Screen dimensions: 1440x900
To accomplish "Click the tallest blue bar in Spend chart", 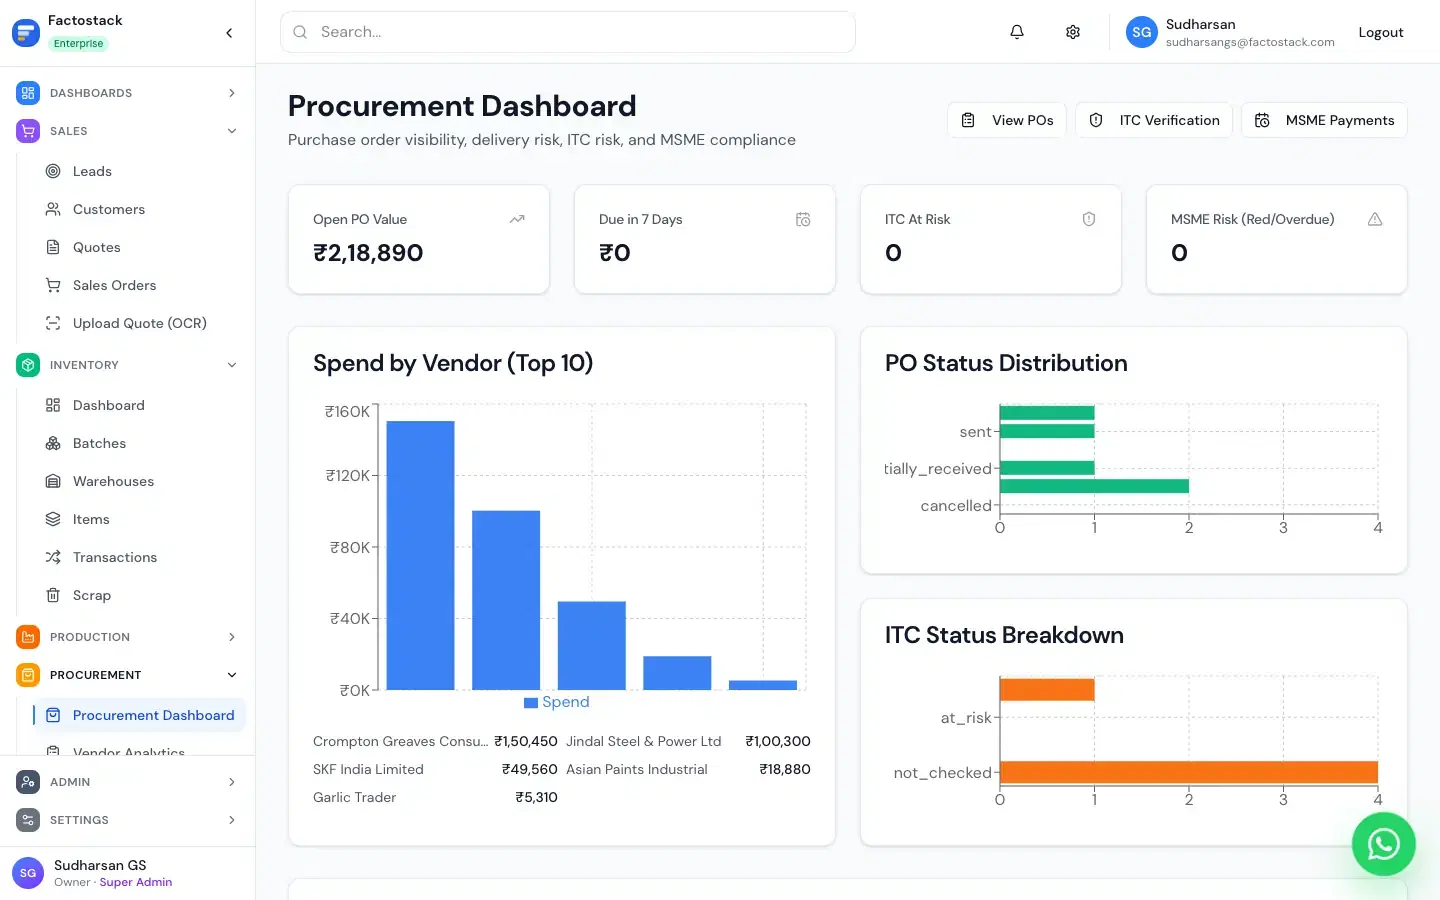I will tap(420, 555).
